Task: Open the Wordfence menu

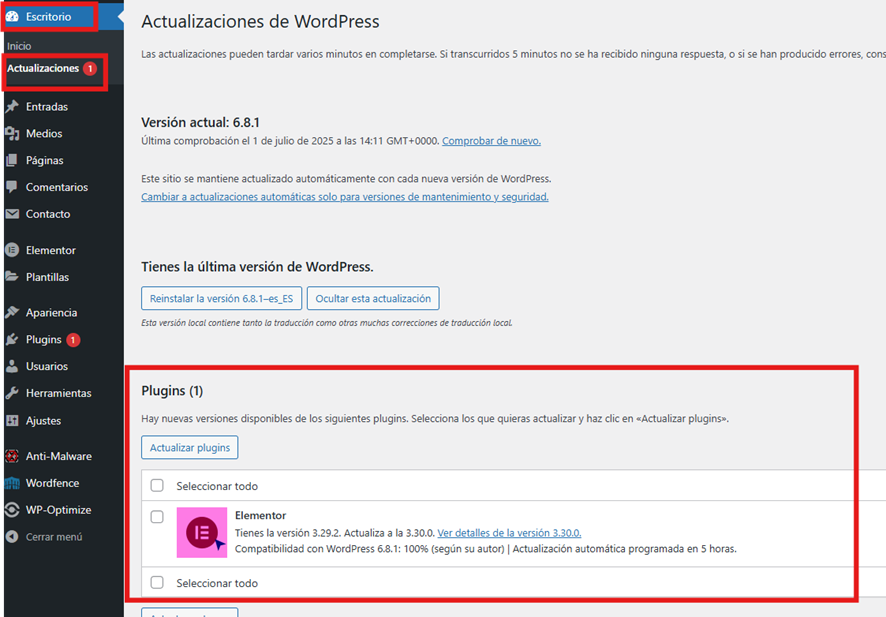Action: [x=53, y=483]
